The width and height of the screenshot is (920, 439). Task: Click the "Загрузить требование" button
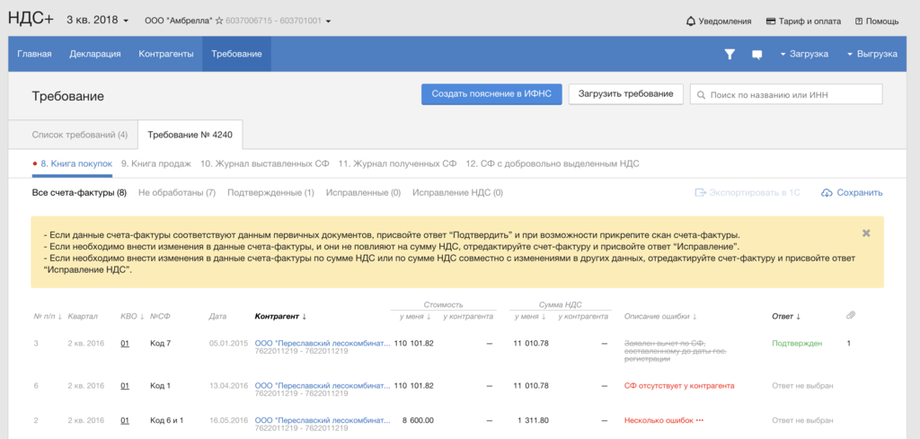[x=626, y=94]
